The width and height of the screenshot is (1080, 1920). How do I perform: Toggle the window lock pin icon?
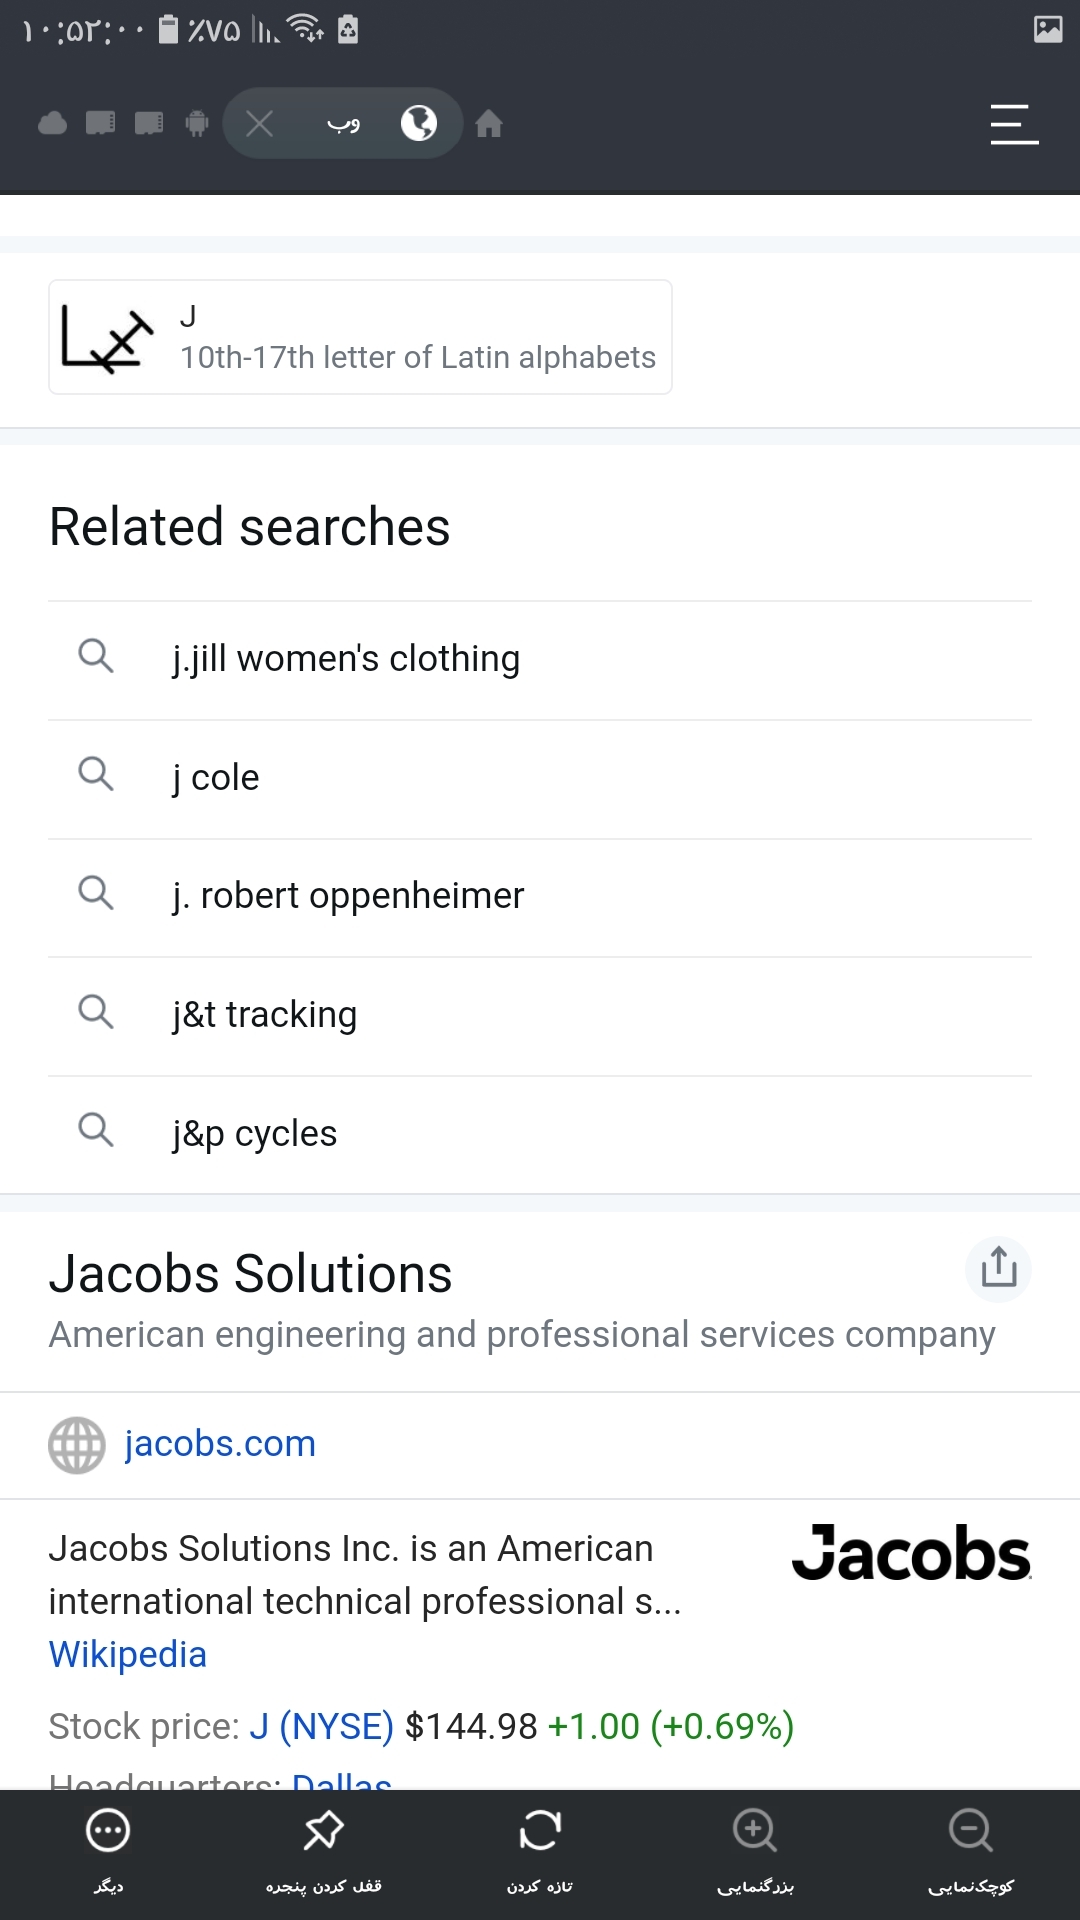(x=323, y=1832)
